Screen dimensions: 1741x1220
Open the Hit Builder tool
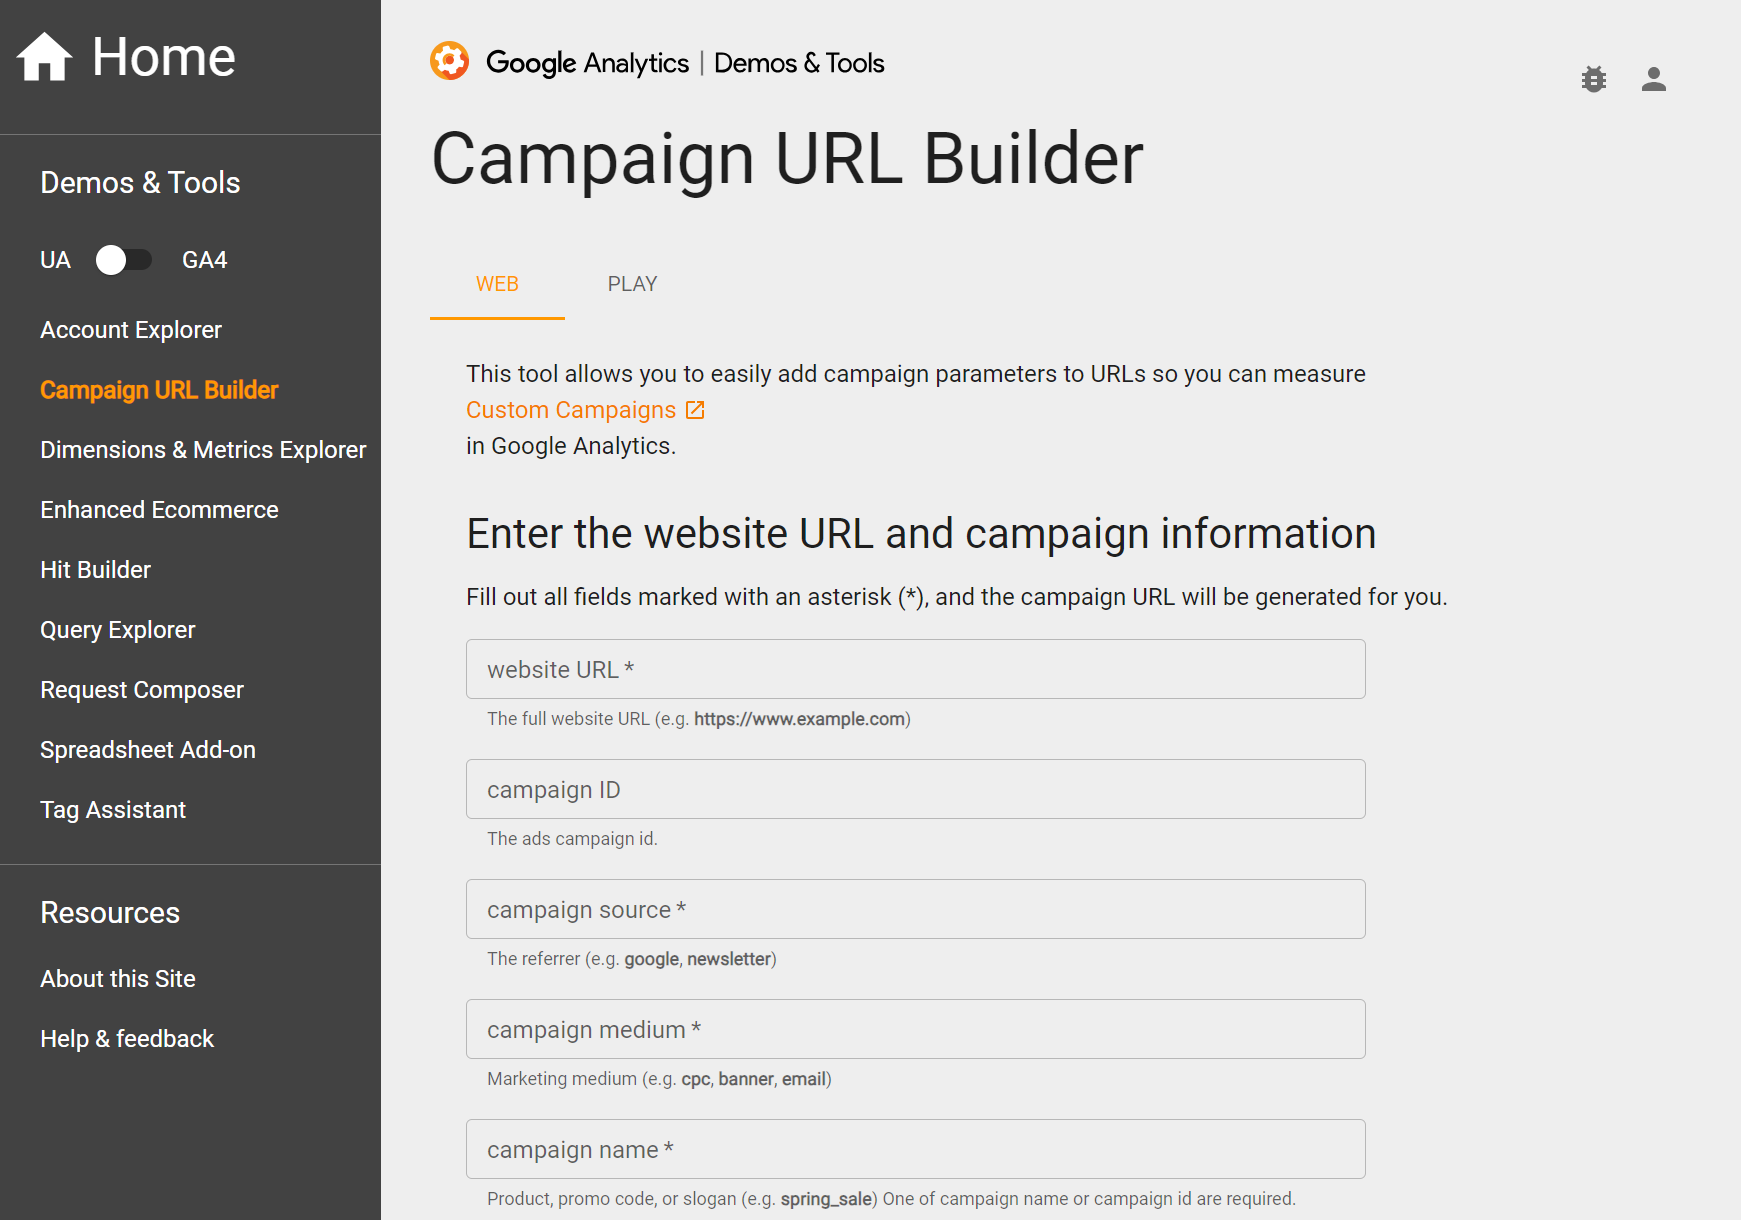95,570
